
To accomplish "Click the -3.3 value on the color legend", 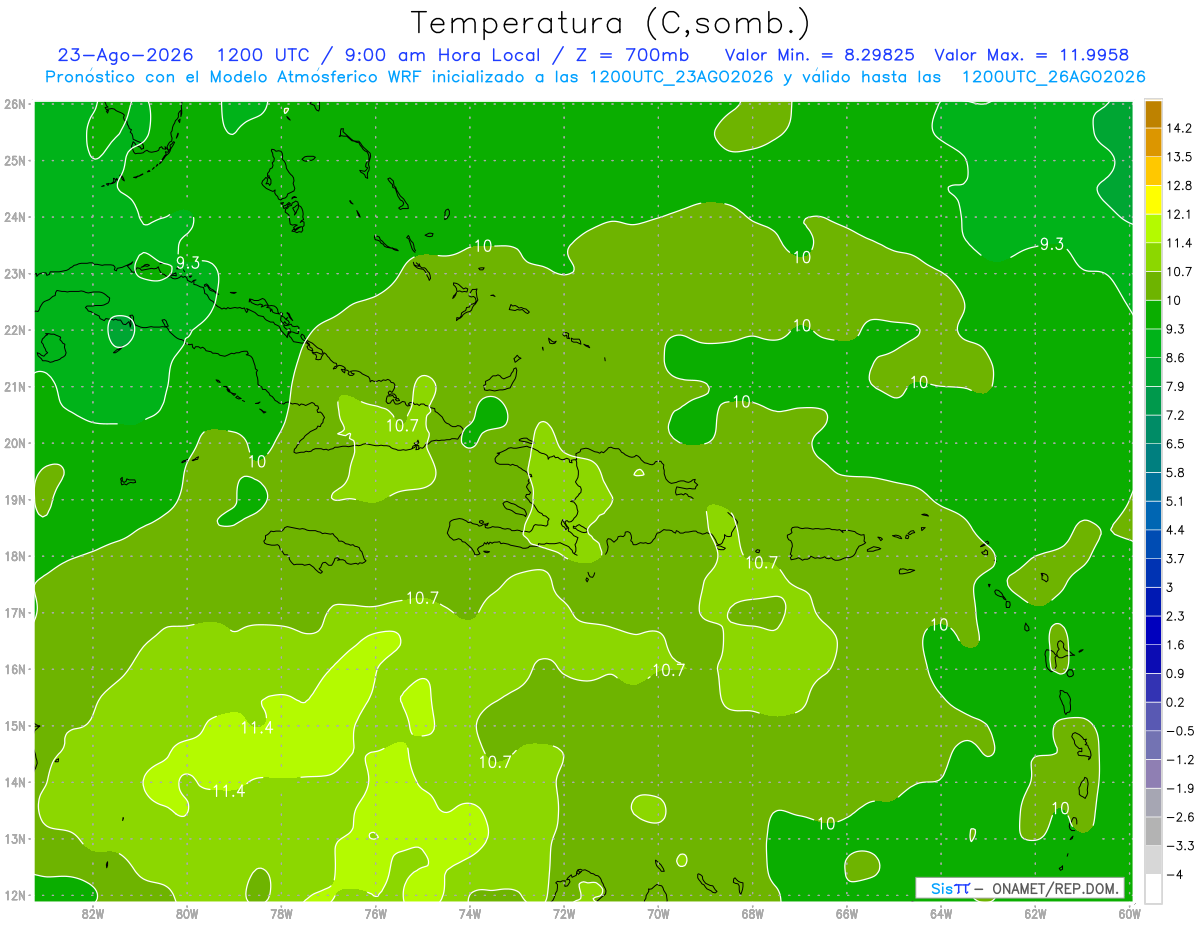I will (1181, 846).
